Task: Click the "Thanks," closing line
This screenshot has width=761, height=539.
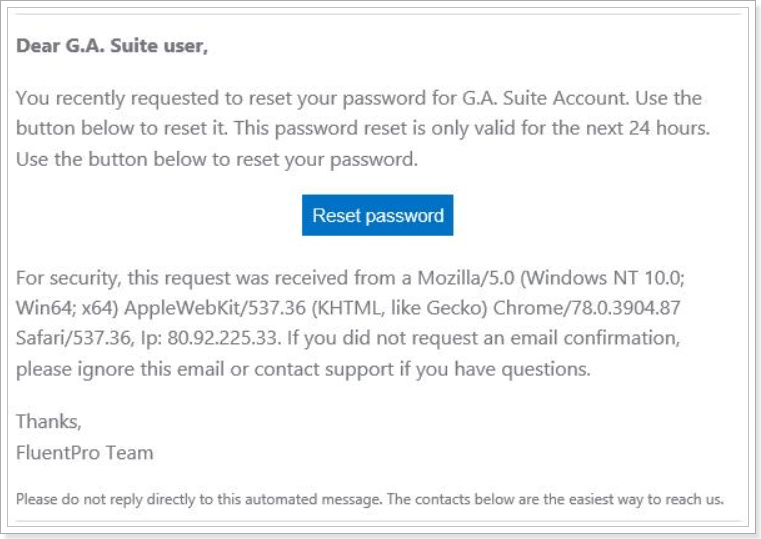Action: pos(49,422)
